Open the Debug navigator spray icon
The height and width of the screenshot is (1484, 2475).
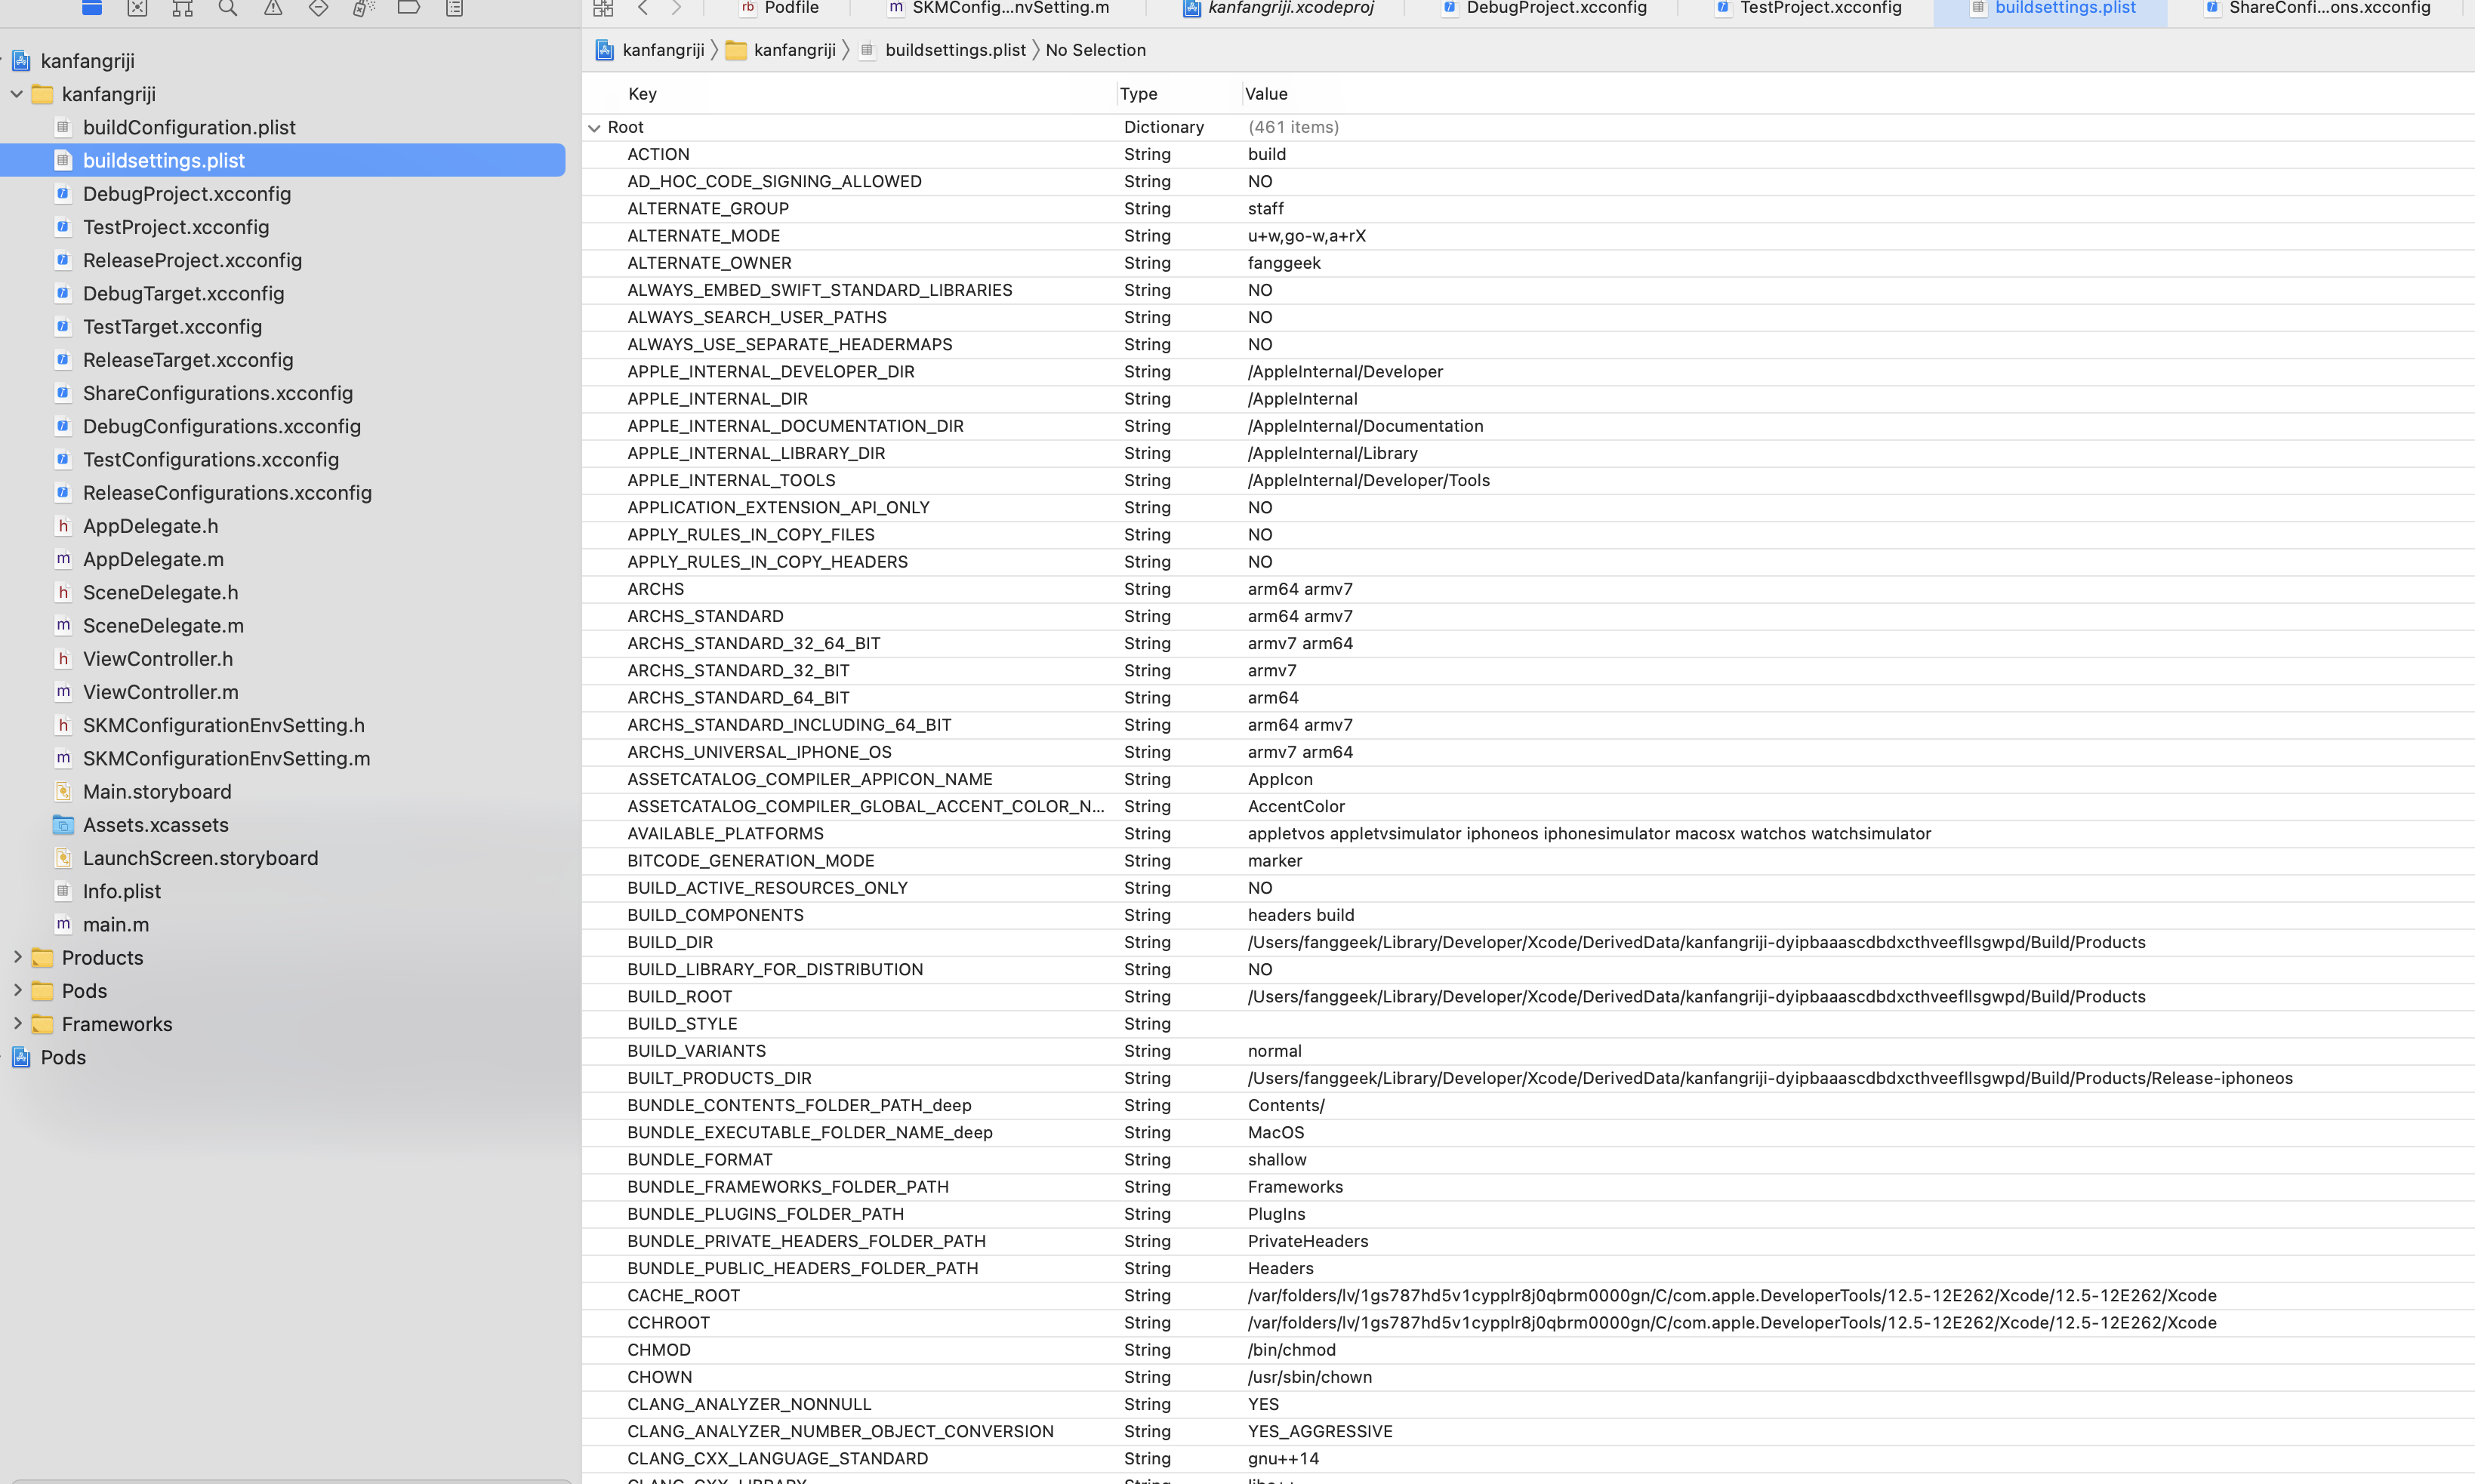(x=363, y=8)
